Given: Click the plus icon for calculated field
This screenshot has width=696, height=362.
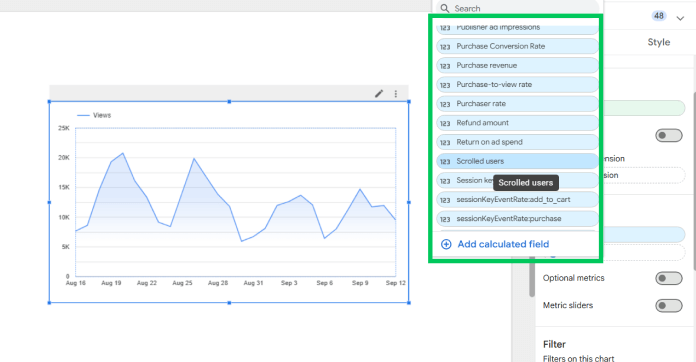Looking at the screenshot, I should click(446, 244).
